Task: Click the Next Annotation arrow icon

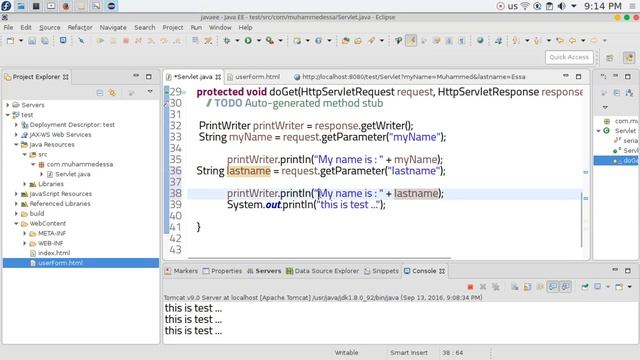Action: click(x=516, y=40)
